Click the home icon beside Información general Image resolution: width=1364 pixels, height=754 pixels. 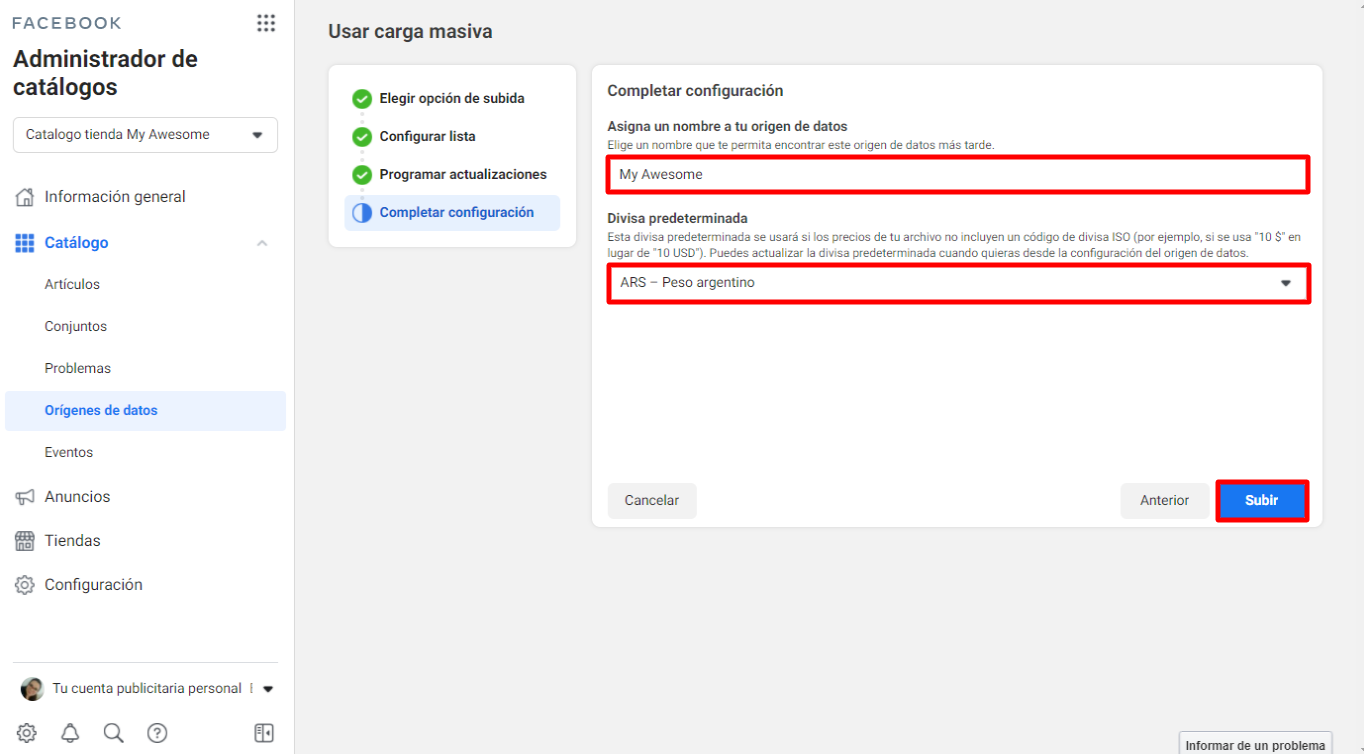click(25, 197)
